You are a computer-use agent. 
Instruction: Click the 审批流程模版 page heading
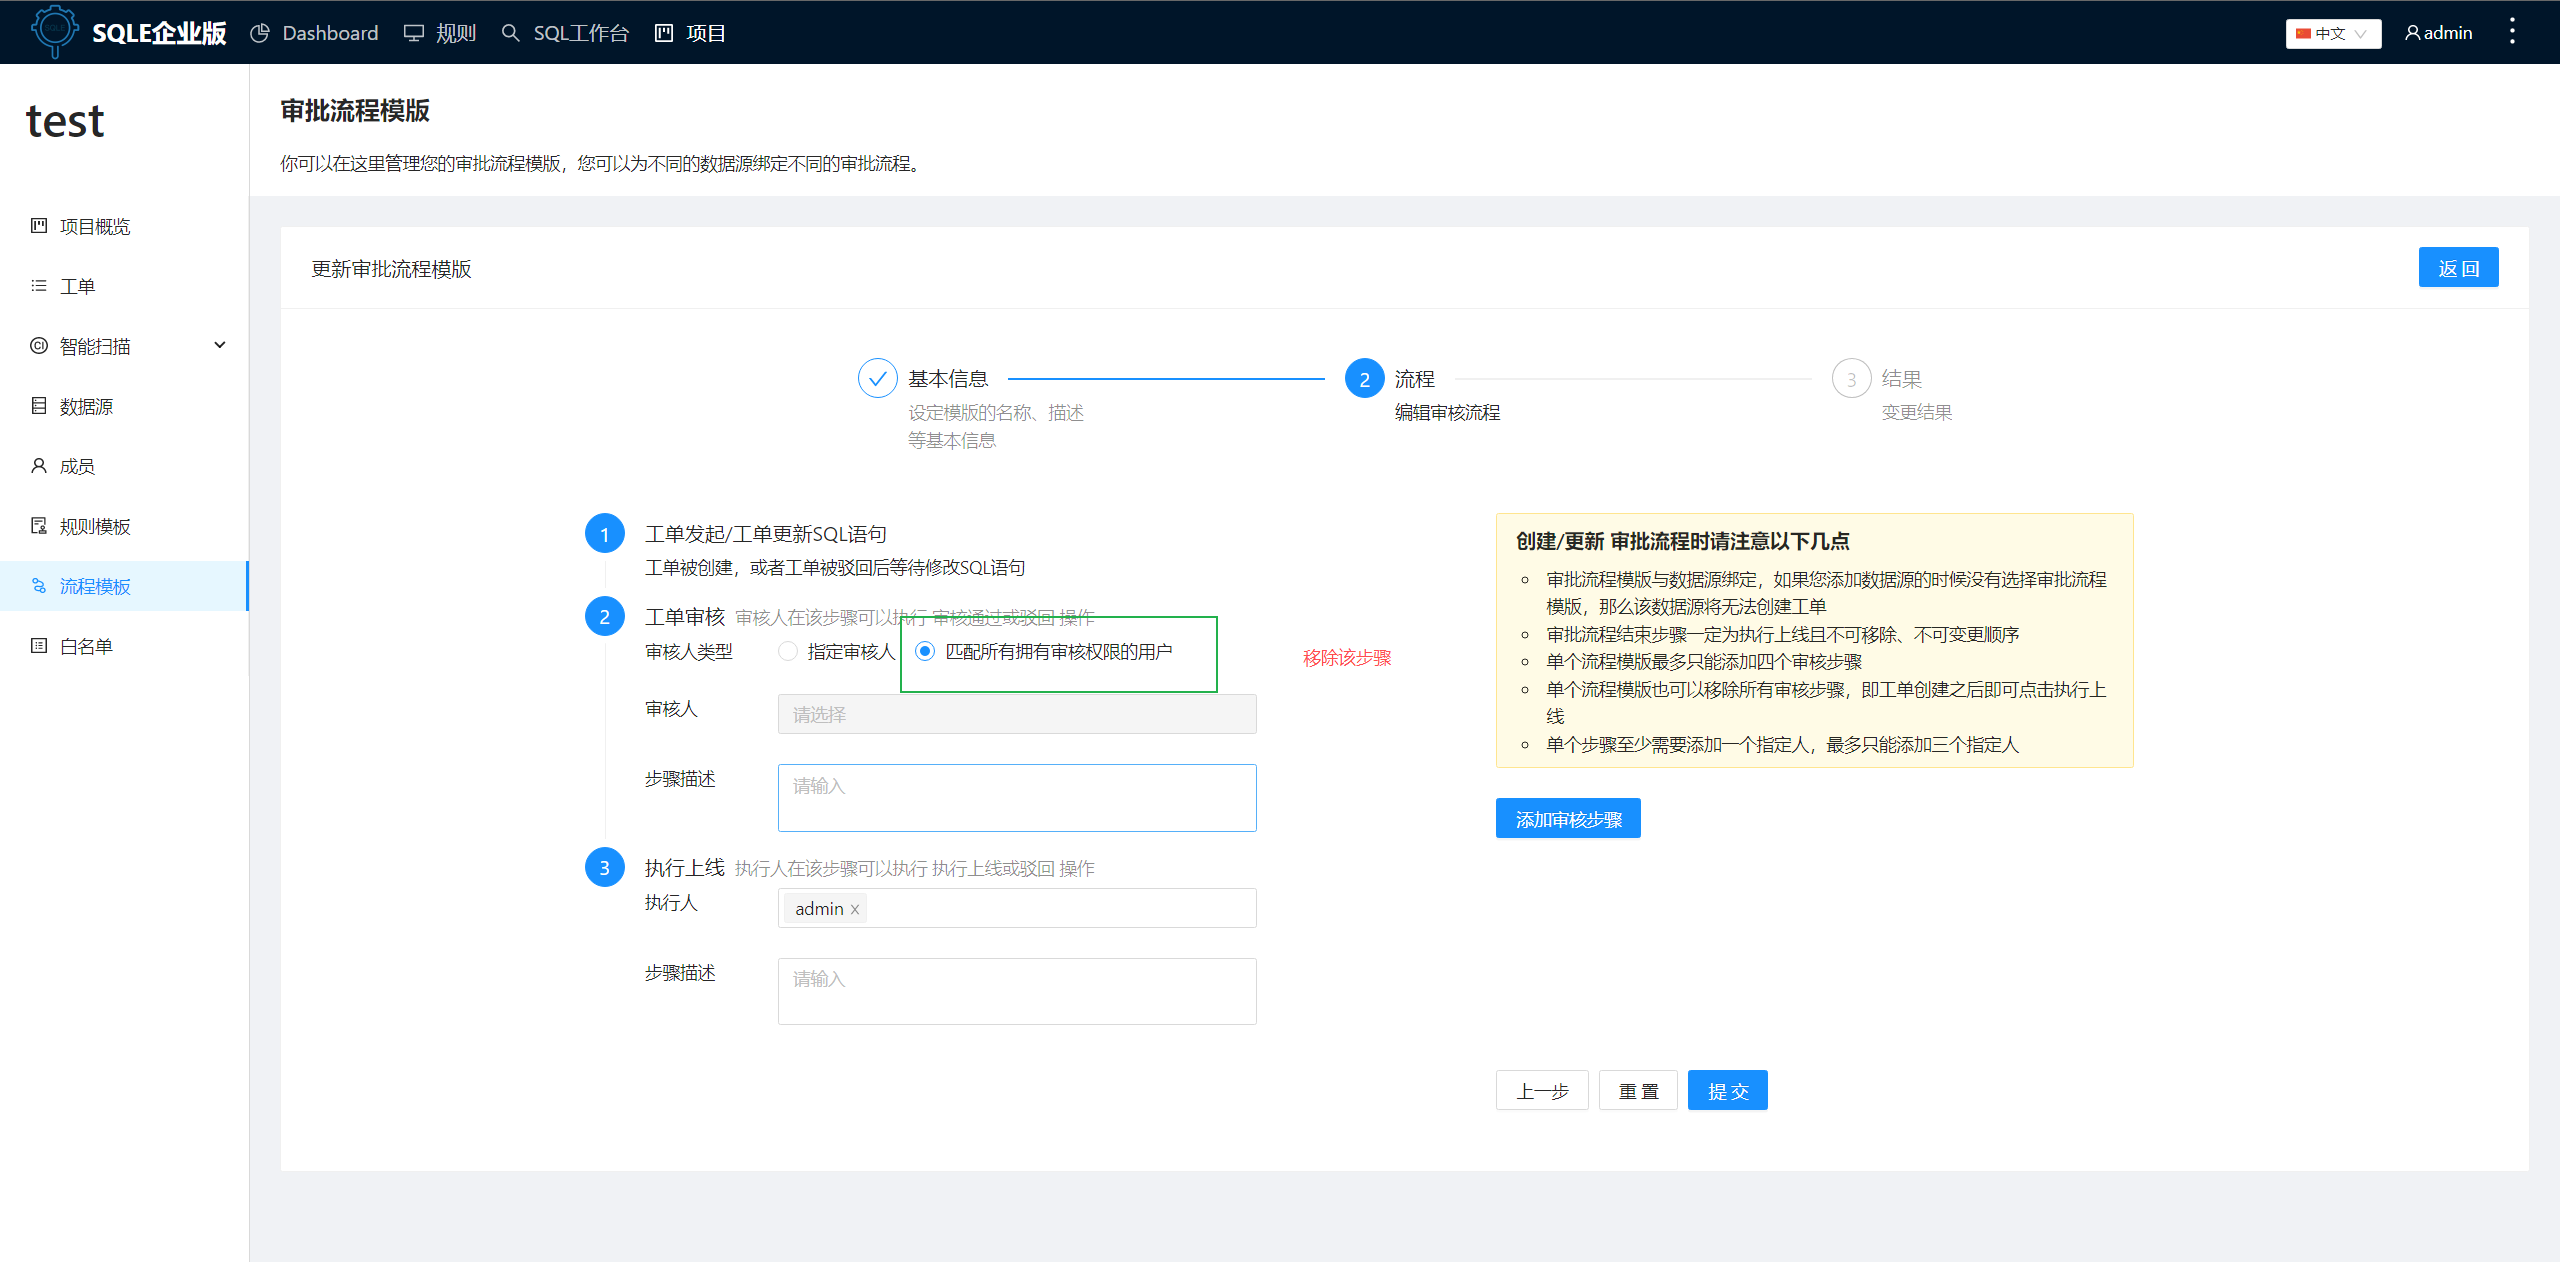355,111
